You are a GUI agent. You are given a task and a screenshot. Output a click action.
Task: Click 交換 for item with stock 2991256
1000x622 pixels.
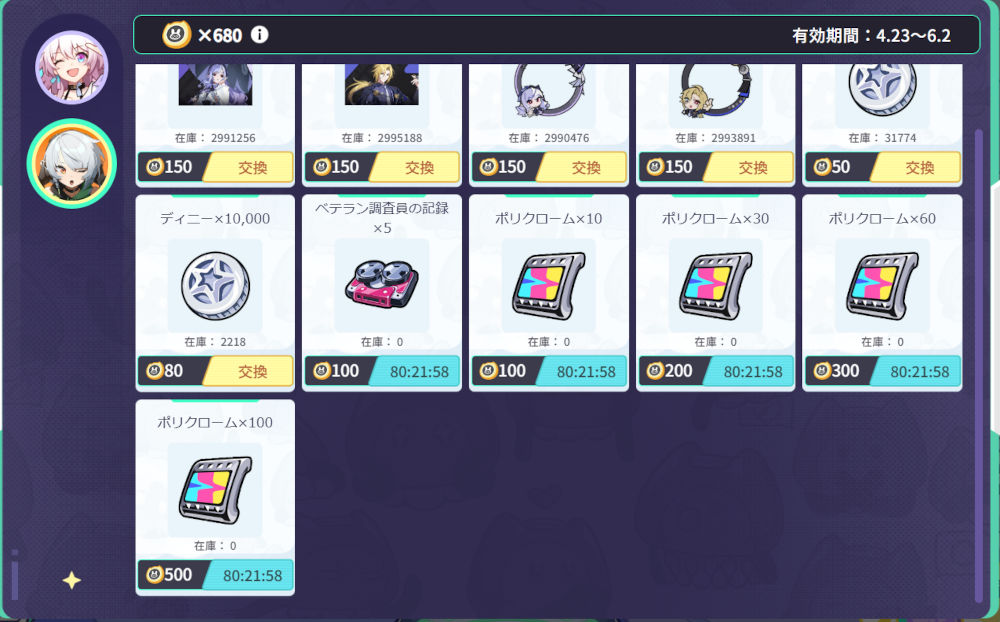point(249,167)
